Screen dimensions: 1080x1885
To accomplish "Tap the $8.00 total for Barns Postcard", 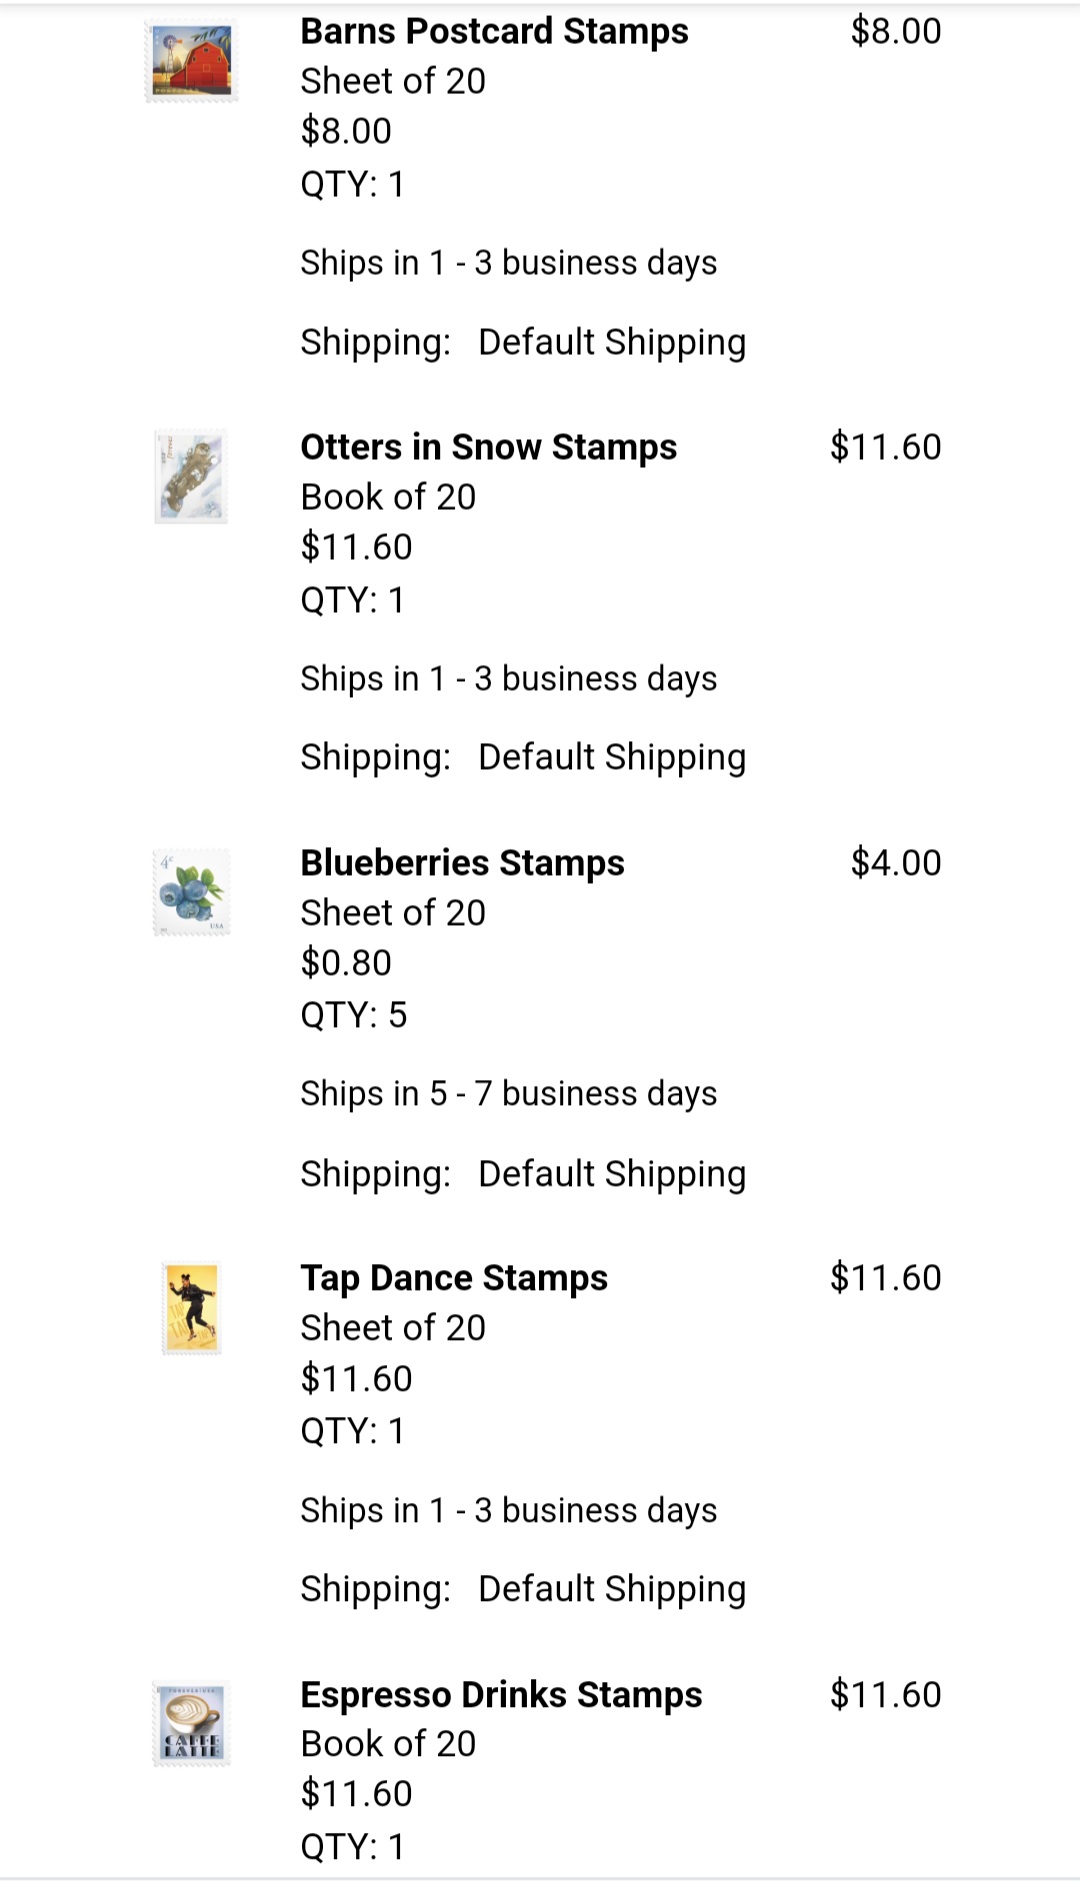I will (895, 31).
